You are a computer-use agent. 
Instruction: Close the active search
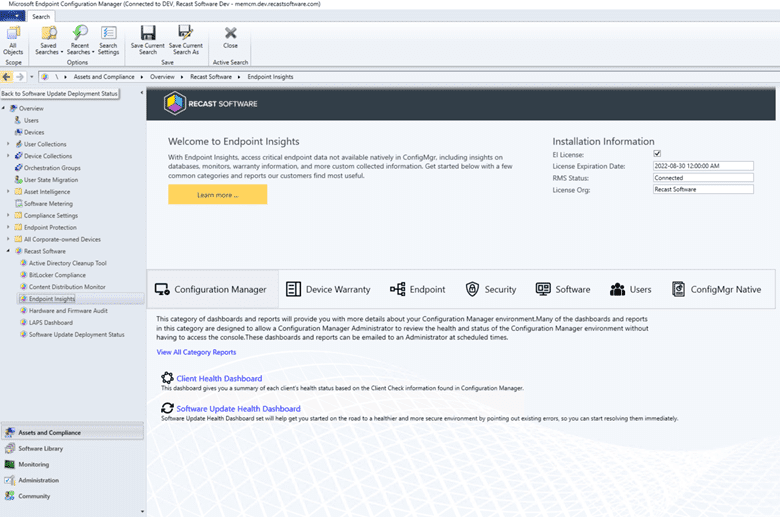pyautogui.click(x=231, y=38)
